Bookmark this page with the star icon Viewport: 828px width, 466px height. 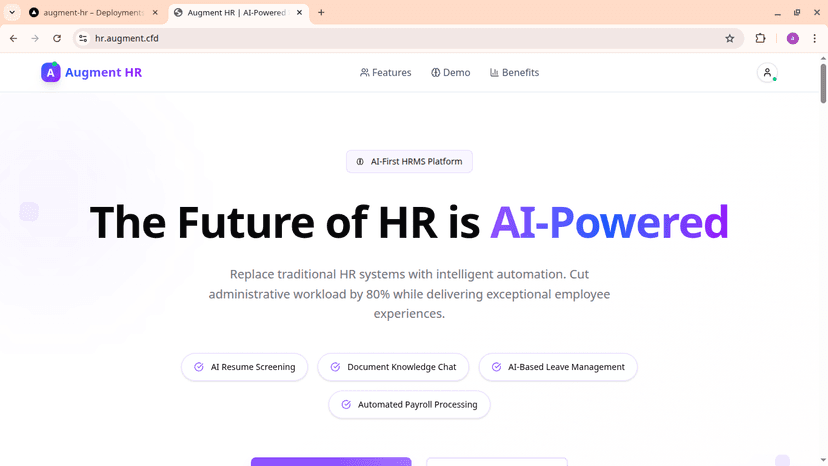click(x=730, y=38)
